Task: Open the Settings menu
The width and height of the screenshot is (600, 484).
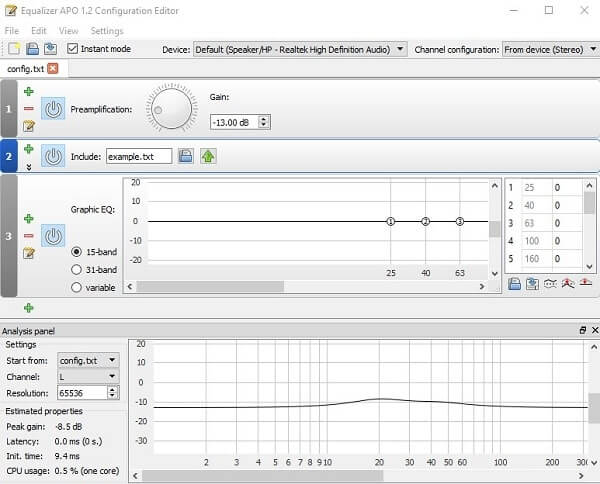Action: [107, 31]
